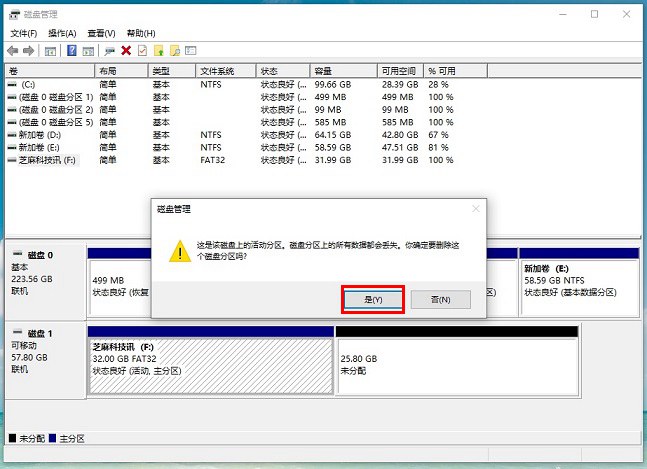Open the 文件(F) menu

click(23, 33)
